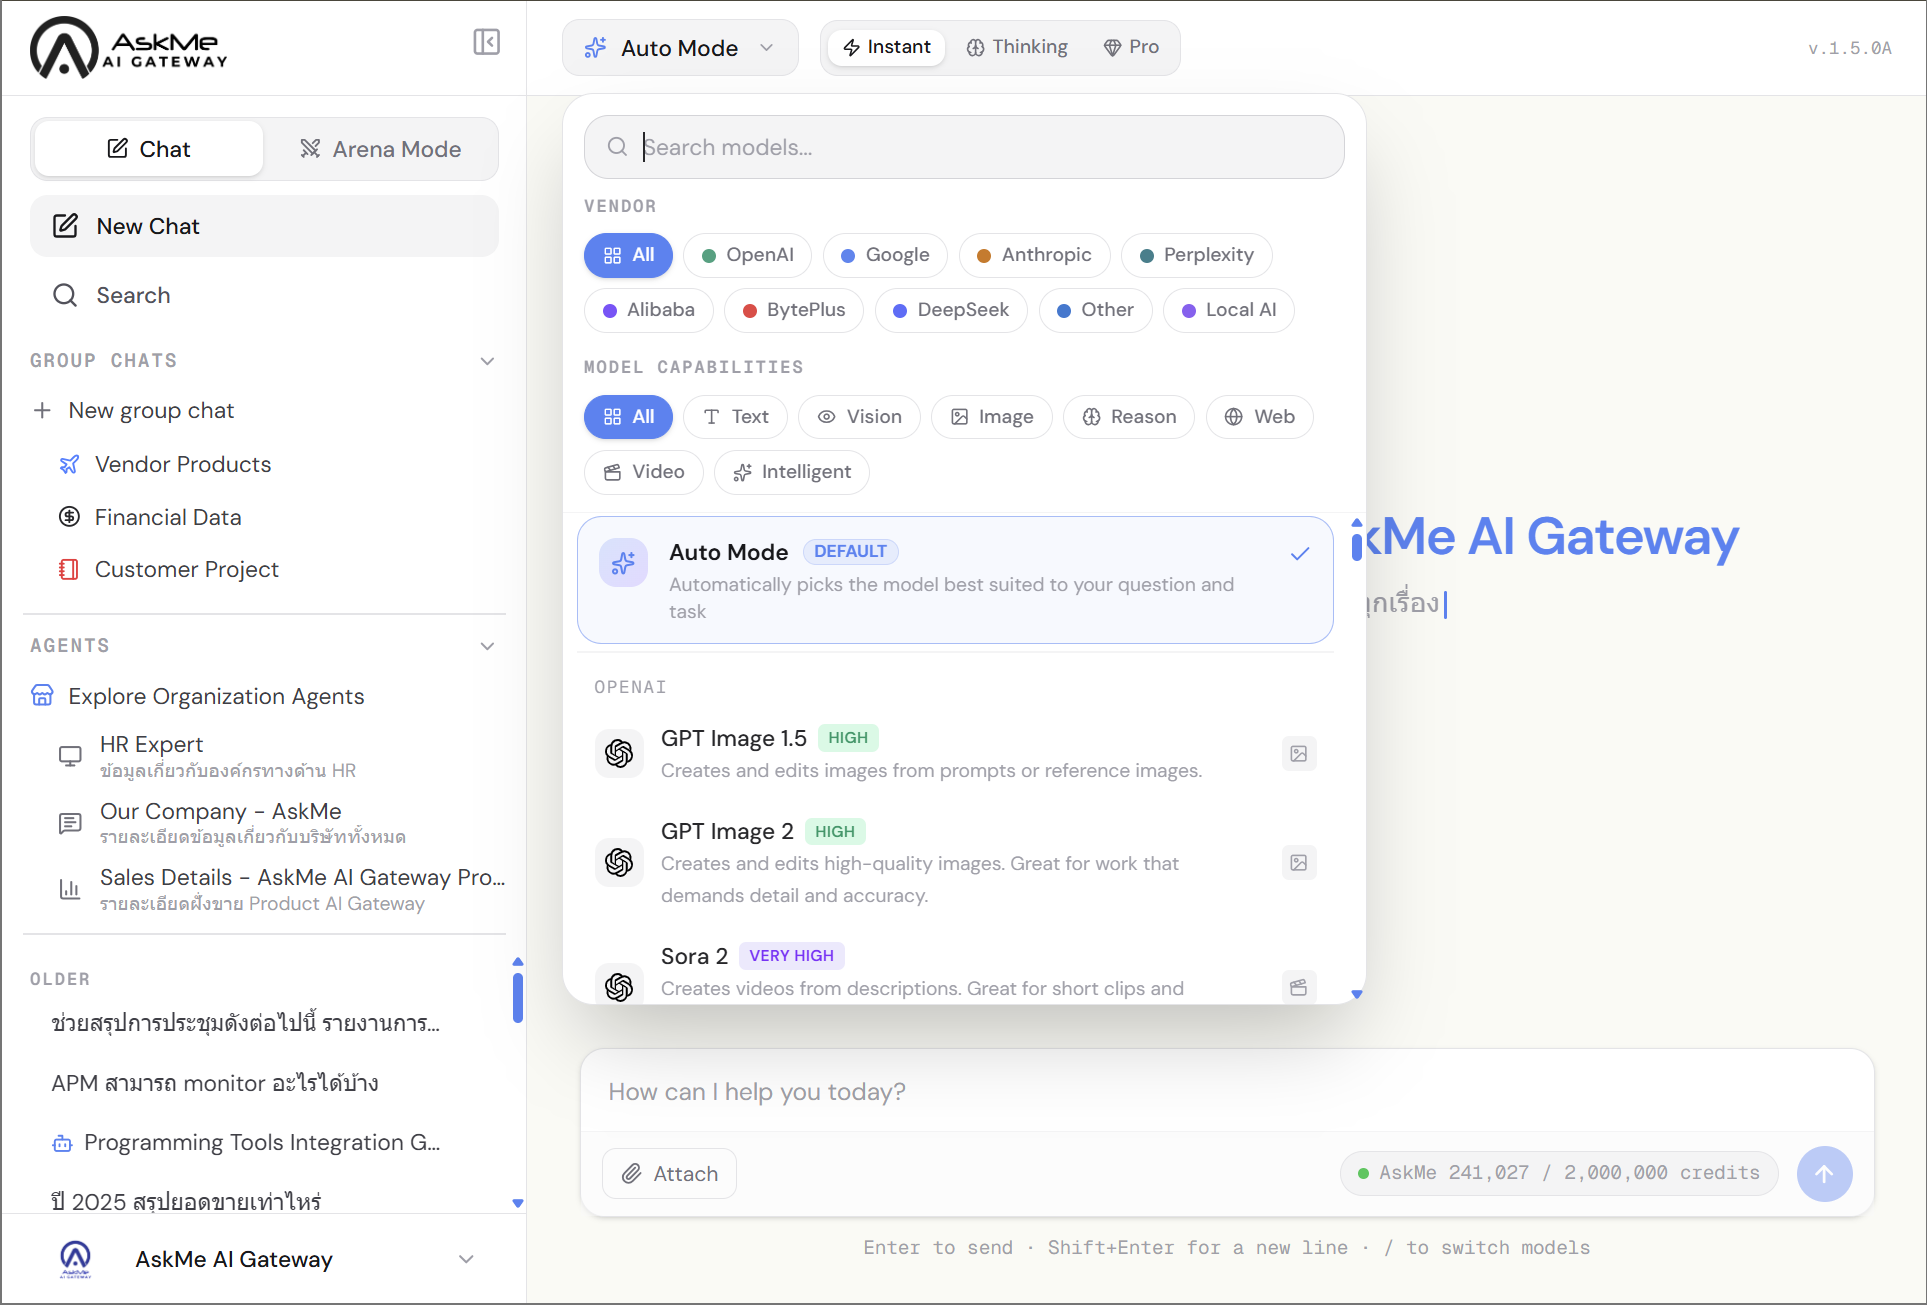Click sidebar scroll-up arrow near Older
1927x1305 pixels.
pos(518,962)
